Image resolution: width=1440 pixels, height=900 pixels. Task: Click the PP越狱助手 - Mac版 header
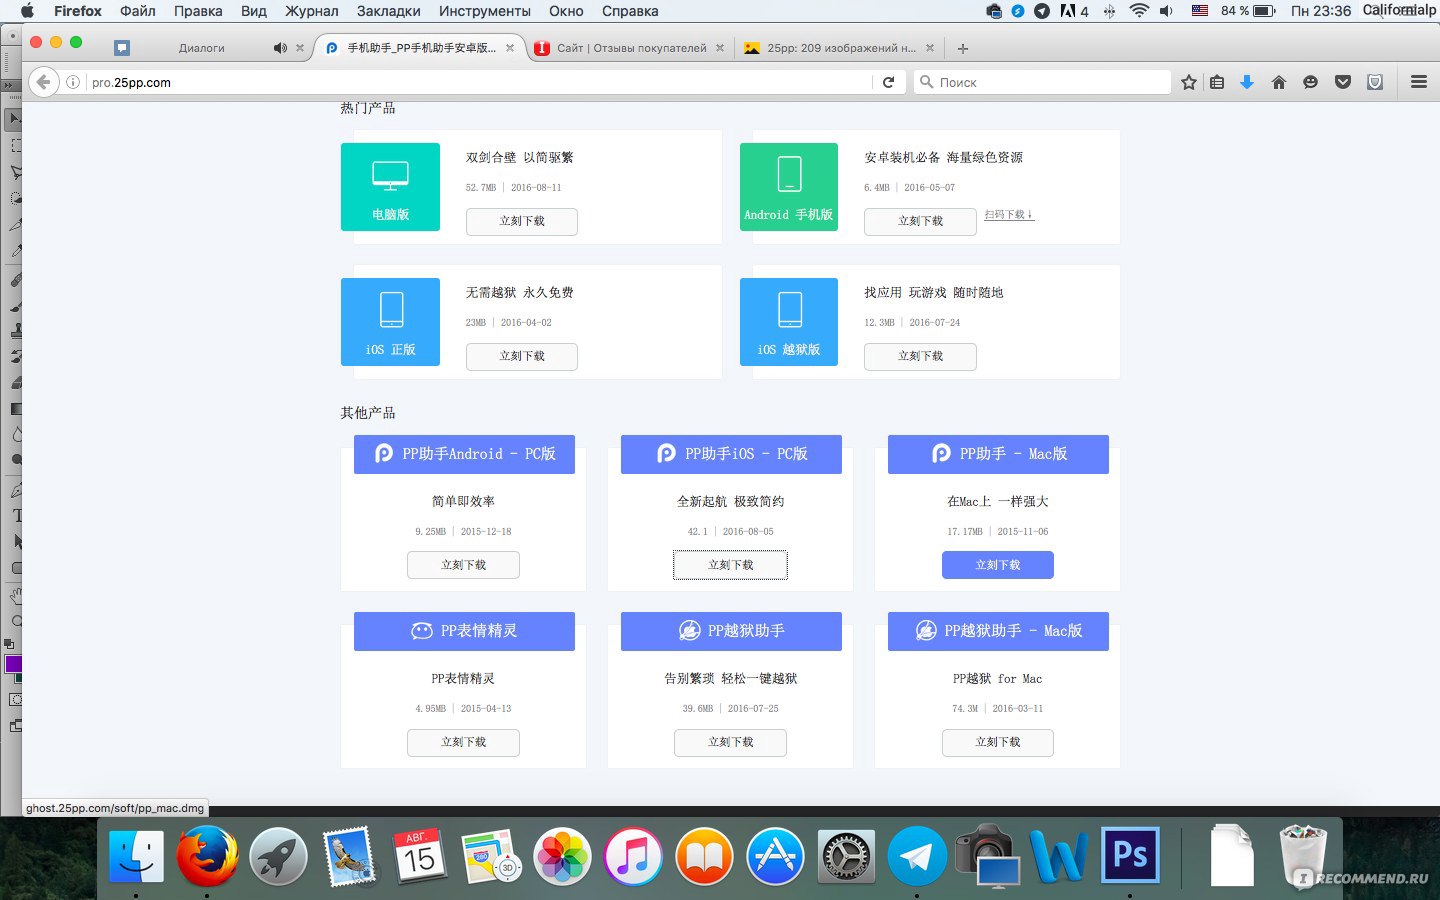[x=998, y=631]
